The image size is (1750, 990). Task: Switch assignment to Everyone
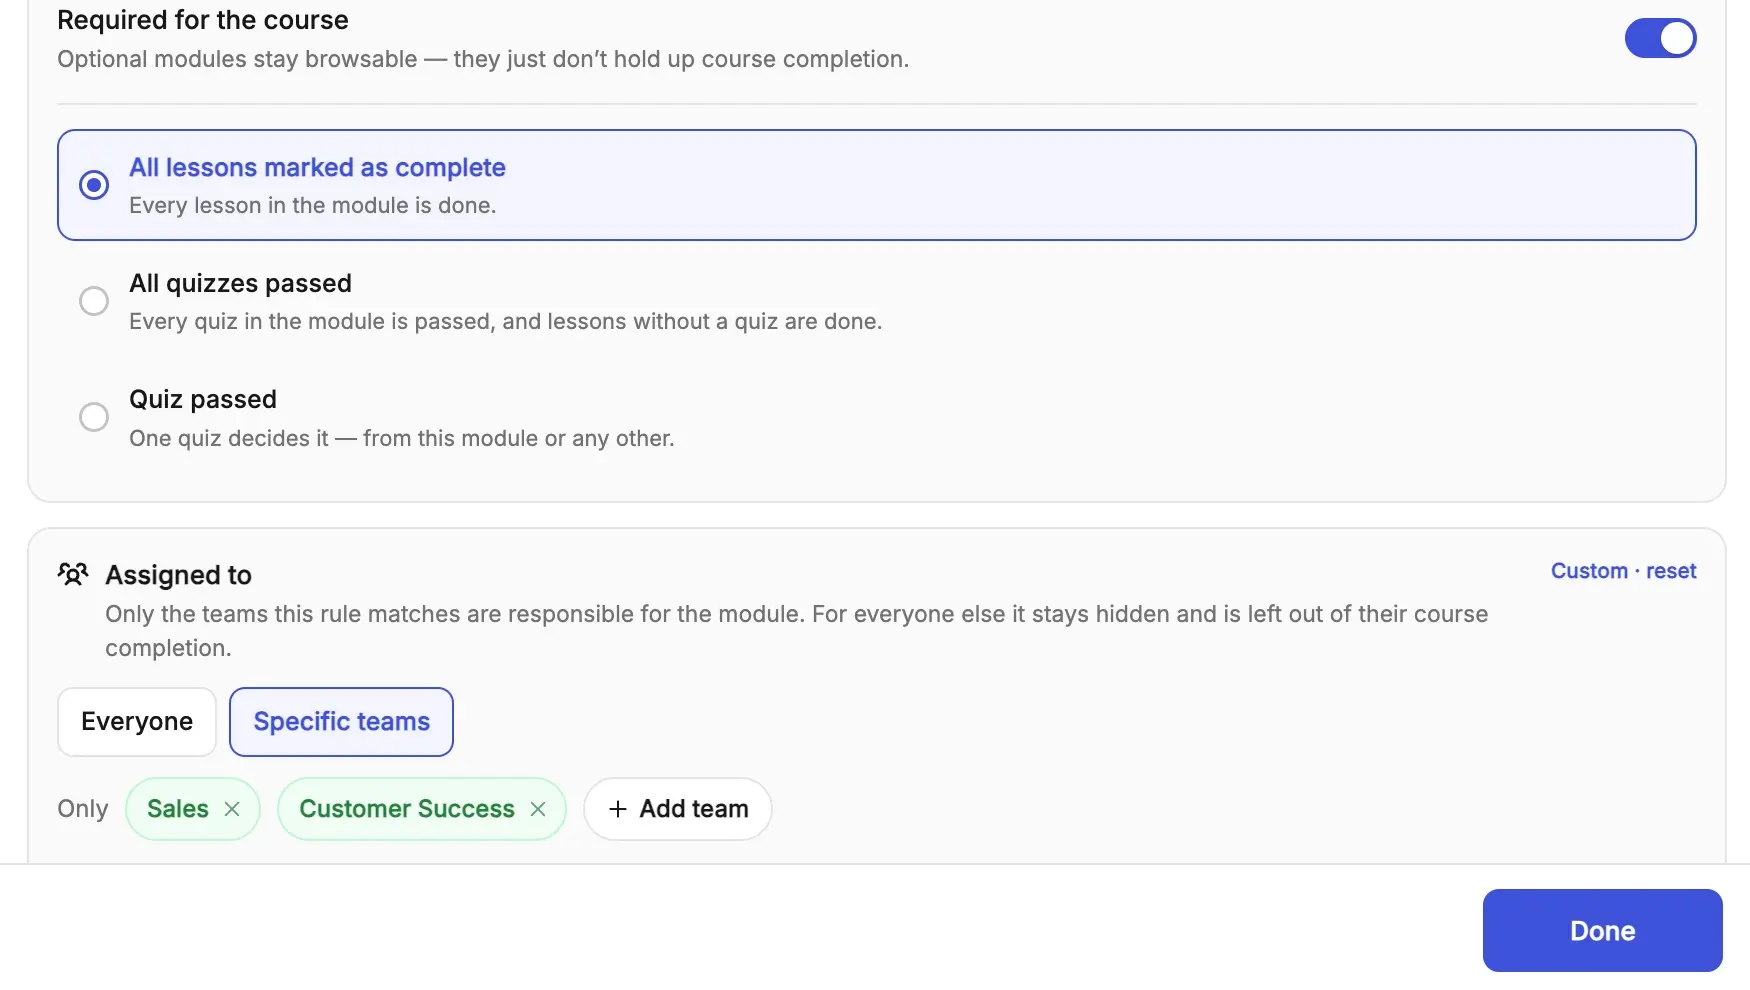pyautogui.click(x=137, y=722)
